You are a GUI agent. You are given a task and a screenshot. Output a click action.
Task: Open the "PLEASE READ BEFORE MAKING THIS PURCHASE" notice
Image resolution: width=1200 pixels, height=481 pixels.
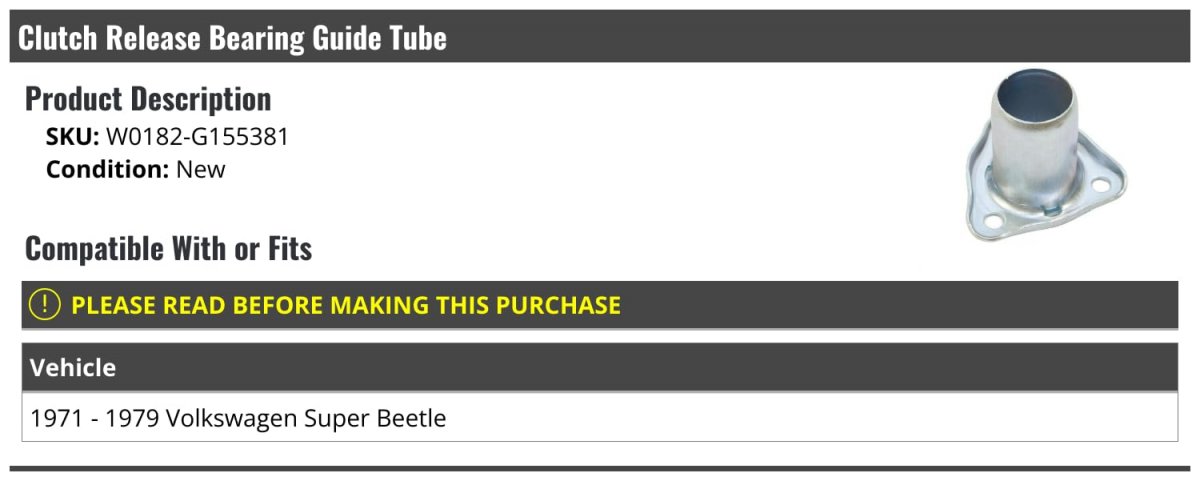346,305
